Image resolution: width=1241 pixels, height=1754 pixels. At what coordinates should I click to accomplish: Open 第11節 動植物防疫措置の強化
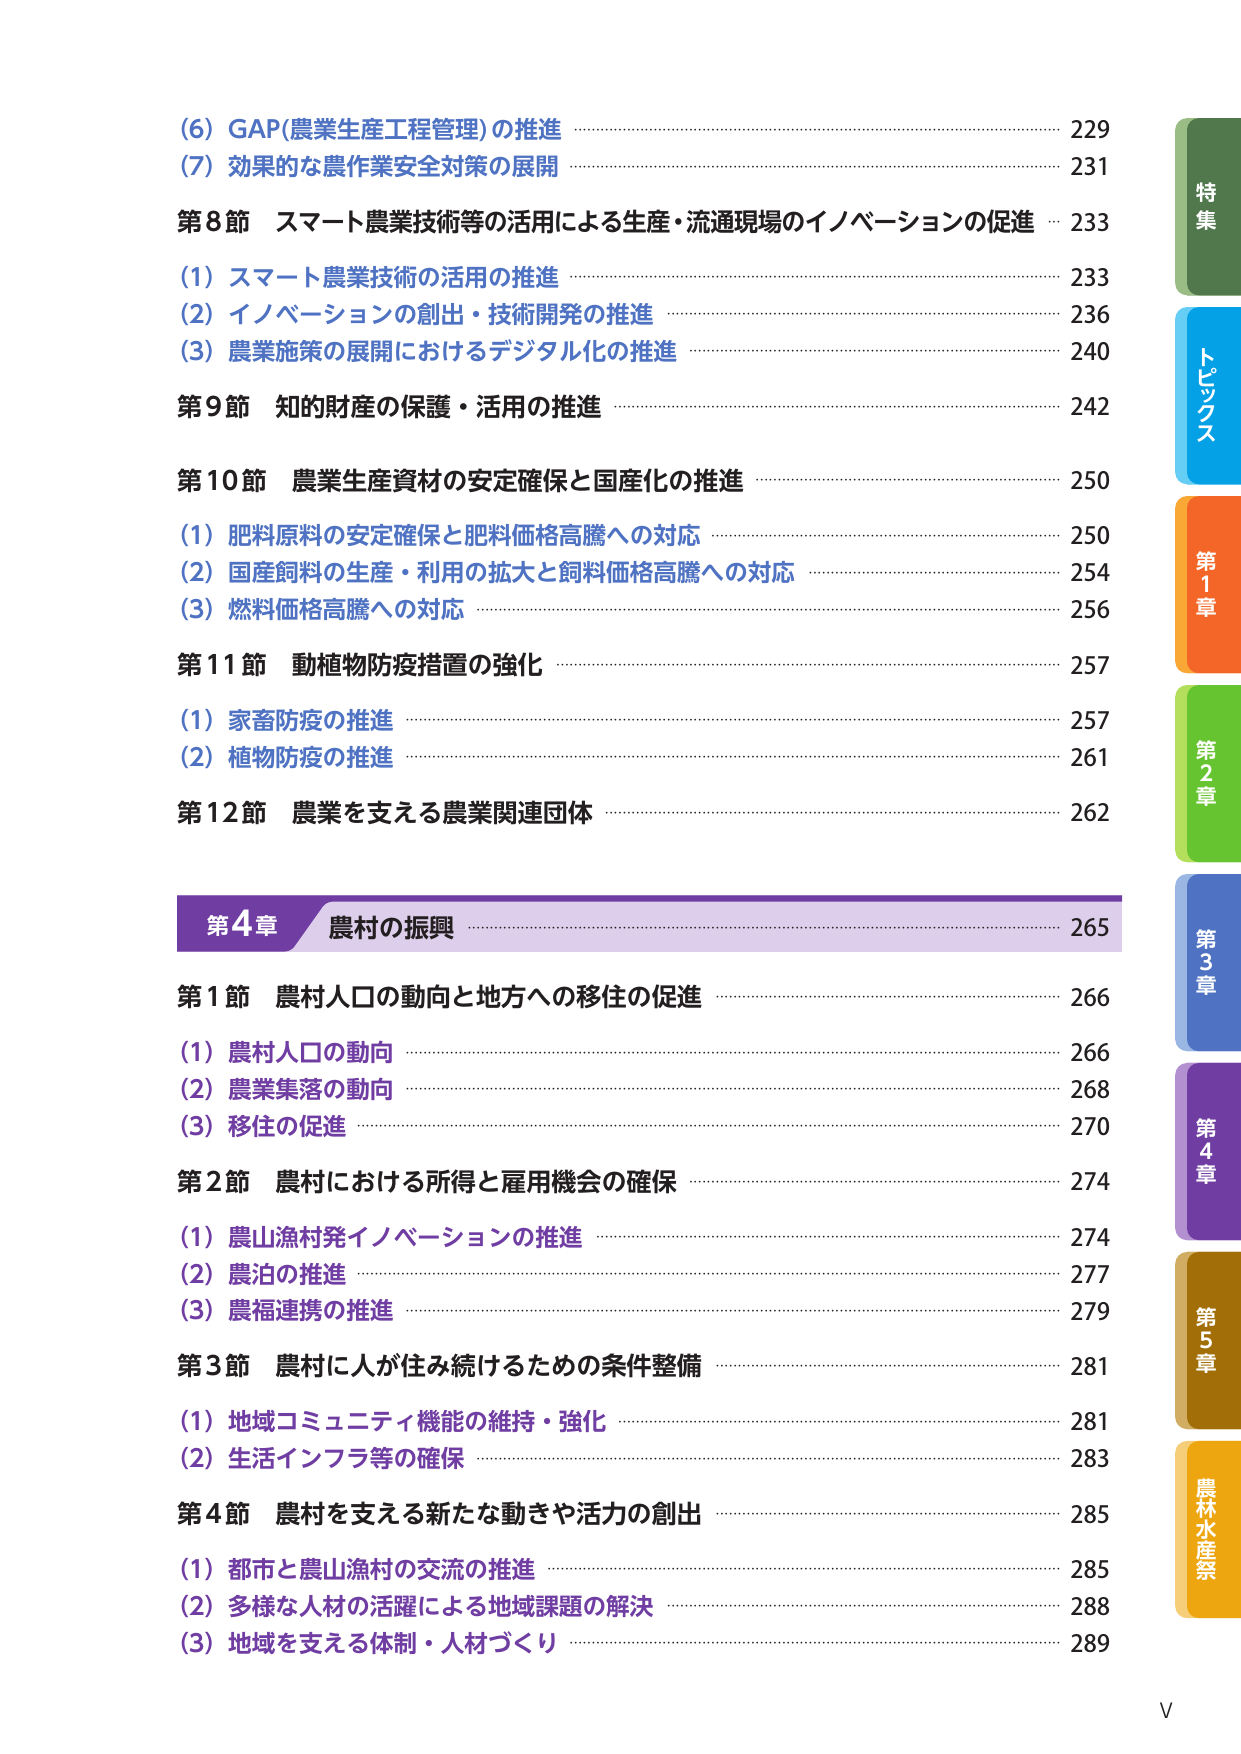(360, 665)
